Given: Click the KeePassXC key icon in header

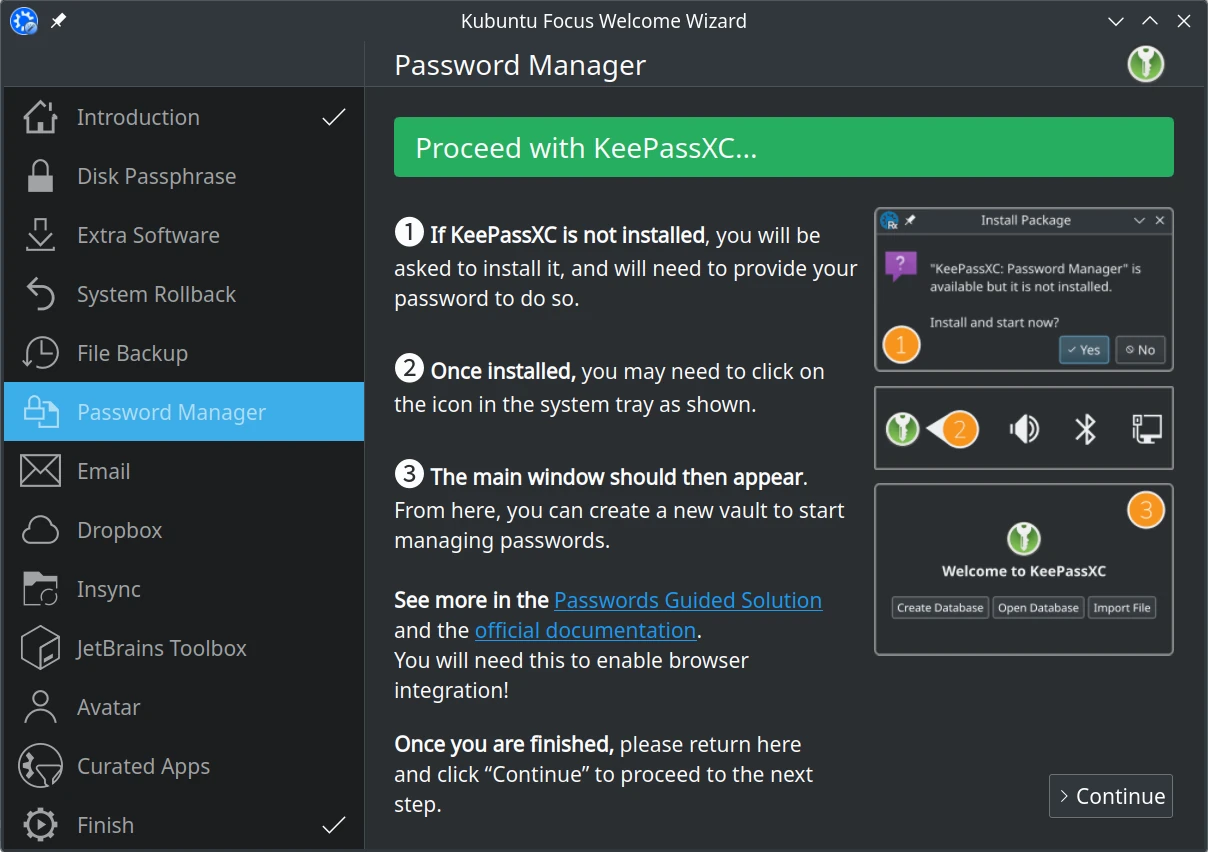Looking at the screenshot, I should pos(1145,64).
